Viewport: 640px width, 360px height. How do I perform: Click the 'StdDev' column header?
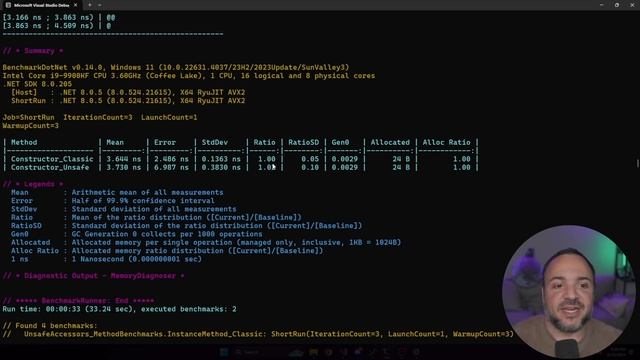[215, 142]
